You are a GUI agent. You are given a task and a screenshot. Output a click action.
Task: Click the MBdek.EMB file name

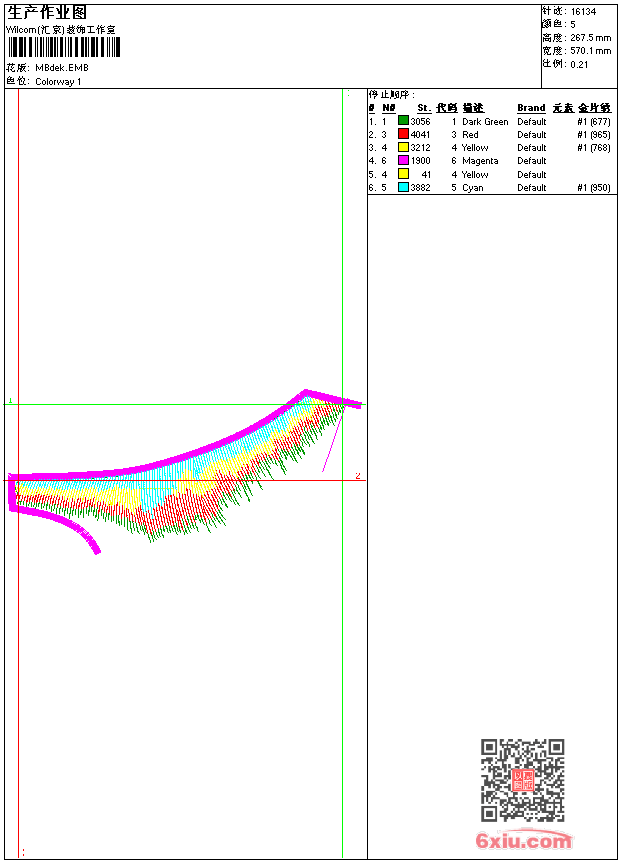pyautogui.click(x=62, y=68)
